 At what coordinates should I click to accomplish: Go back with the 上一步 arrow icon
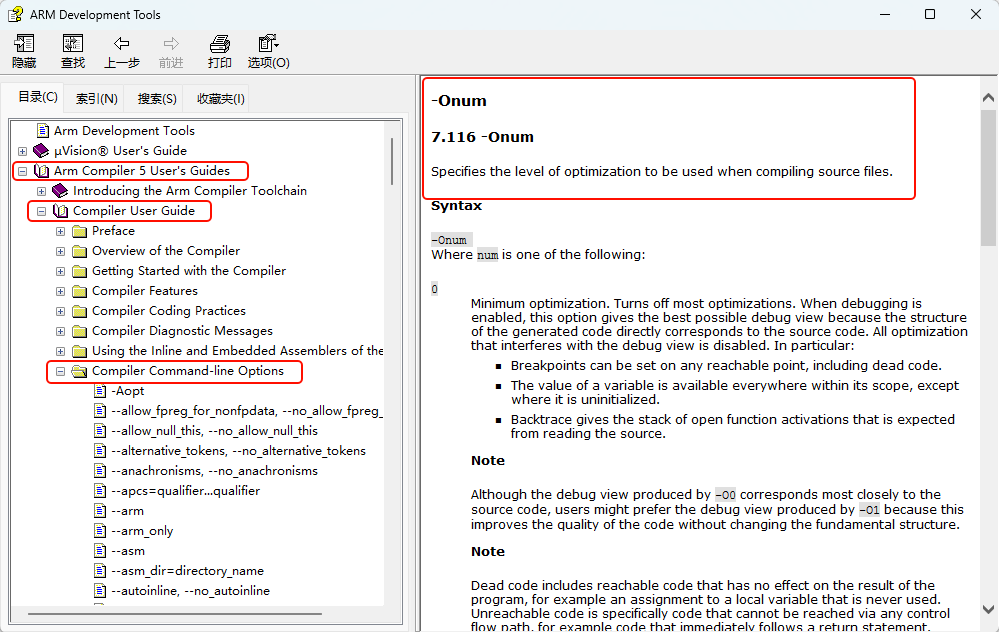[x=122, y=44]
